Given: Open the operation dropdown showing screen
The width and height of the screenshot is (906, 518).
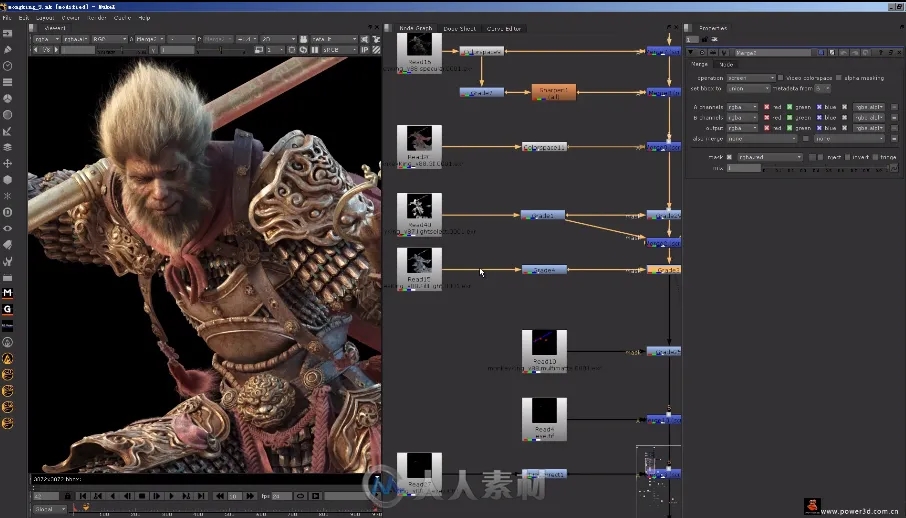Looking at the screenshot, I should pos(751,77).
